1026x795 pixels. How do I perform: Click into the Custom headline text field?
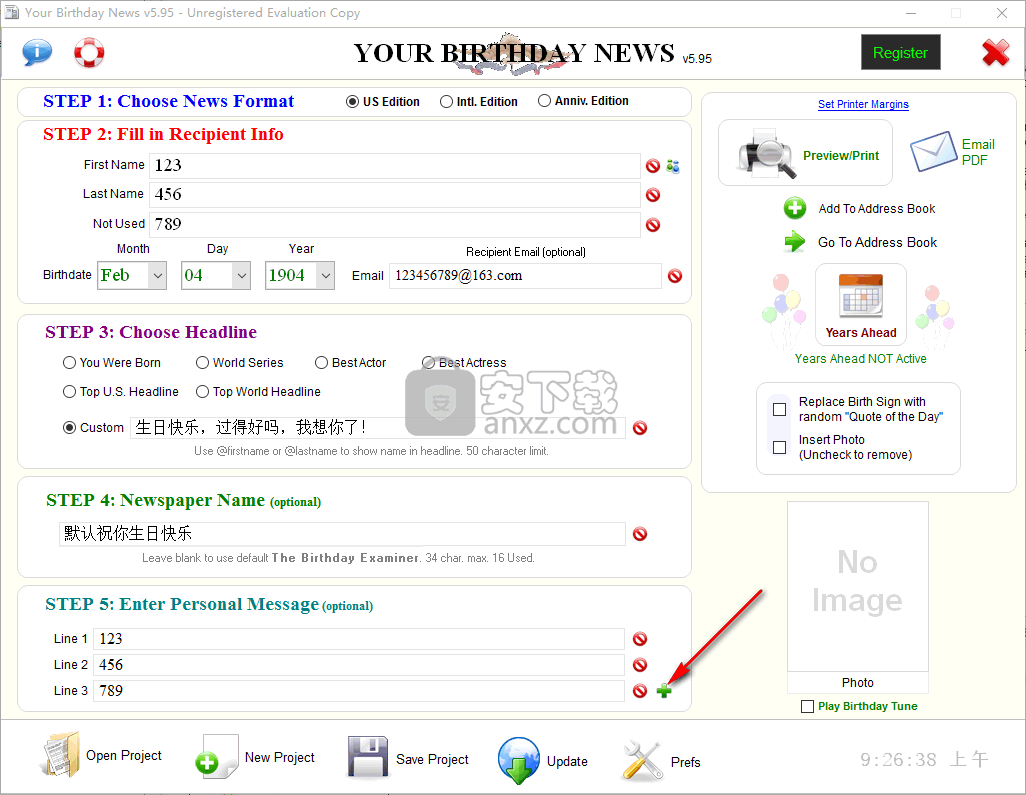[378, 427]
